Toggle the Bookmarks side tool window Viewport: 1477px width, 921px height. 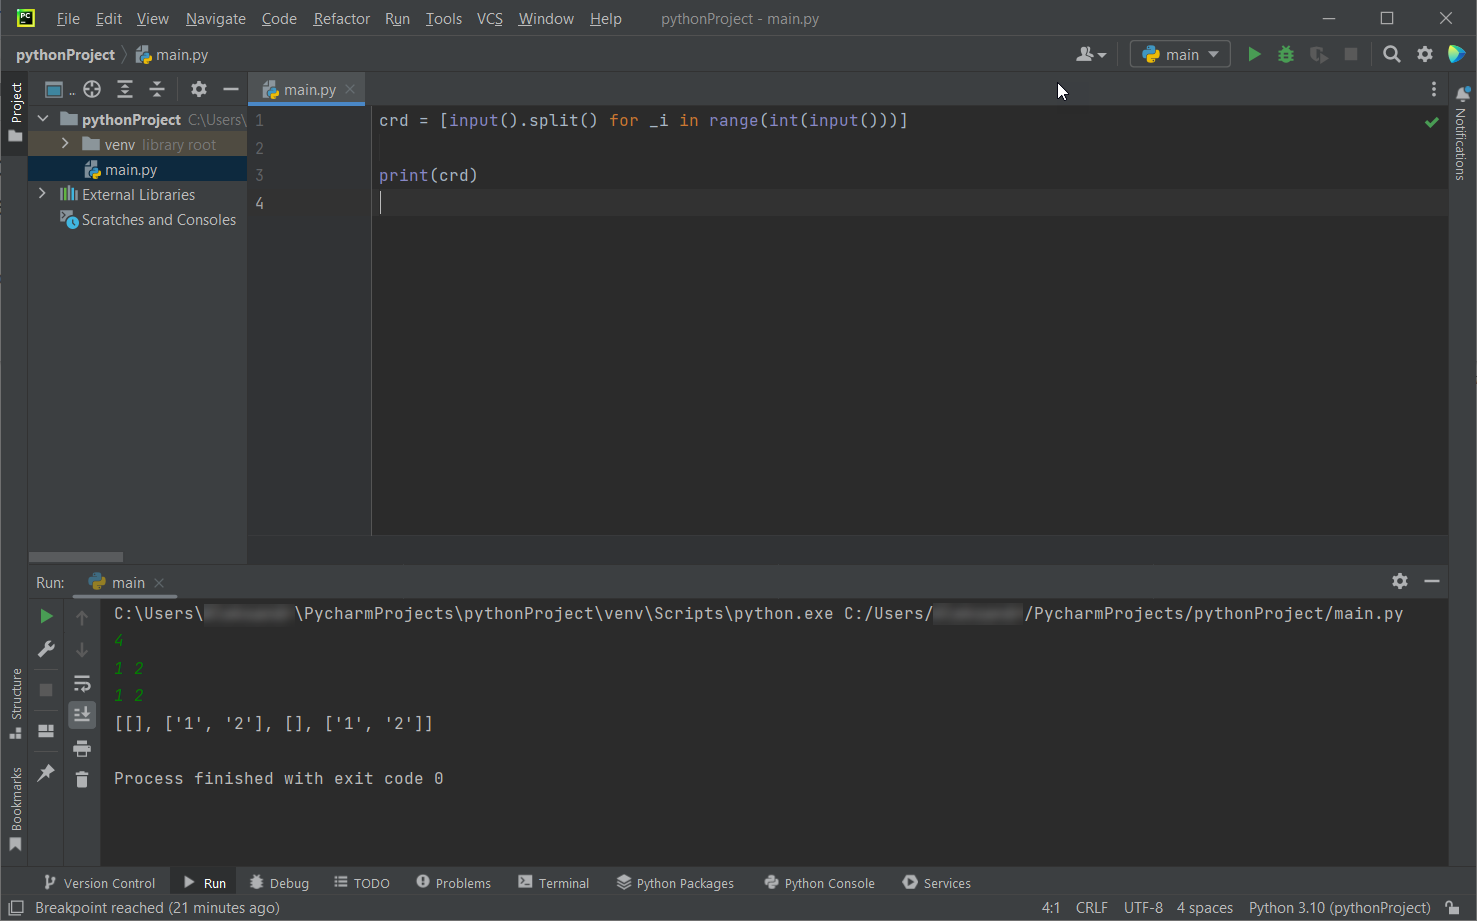pos(15,809)
